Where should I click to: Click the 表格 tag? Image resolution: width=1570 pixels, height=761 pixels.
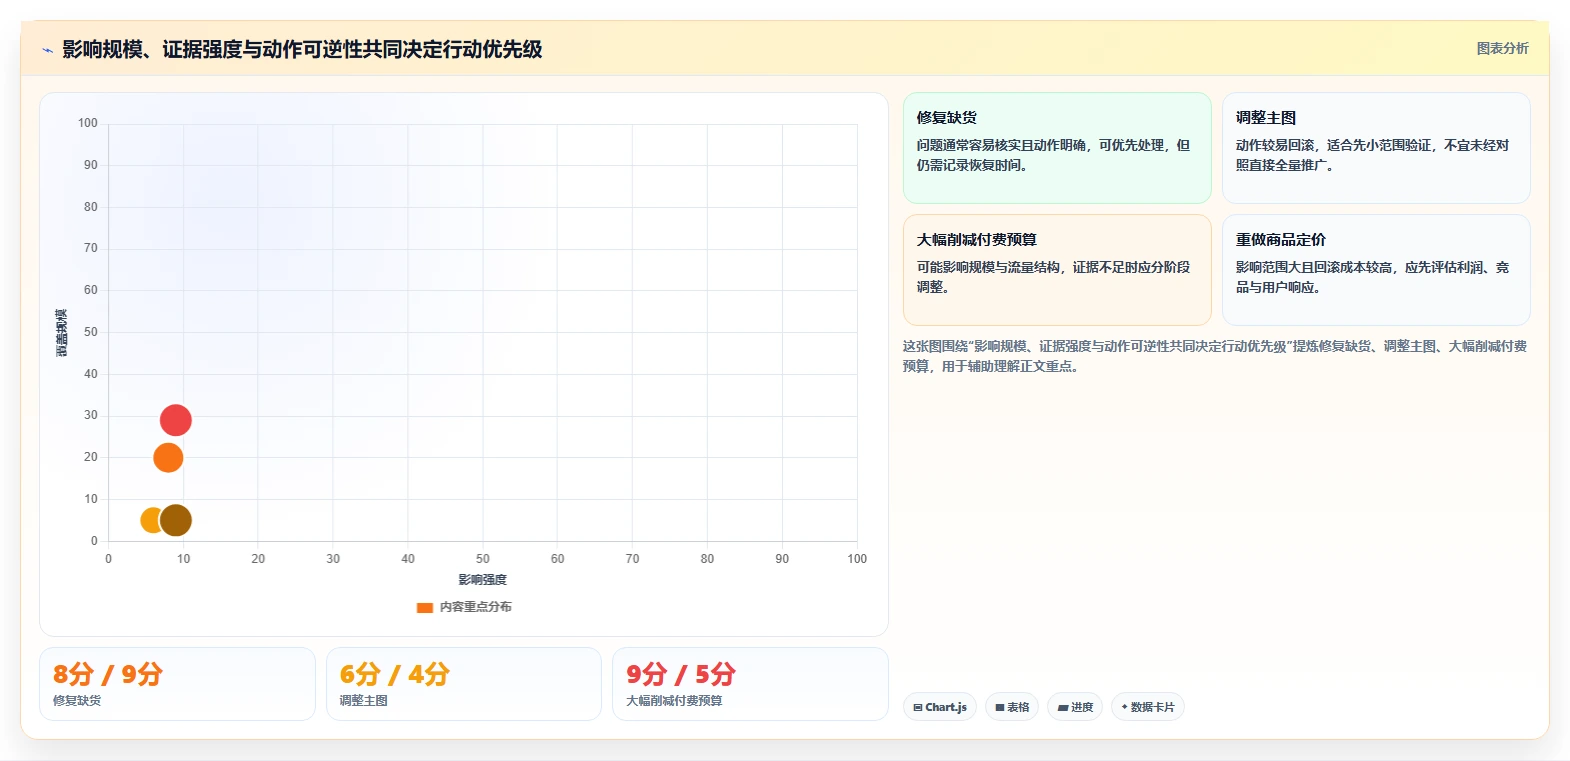tap(1012, 707)
